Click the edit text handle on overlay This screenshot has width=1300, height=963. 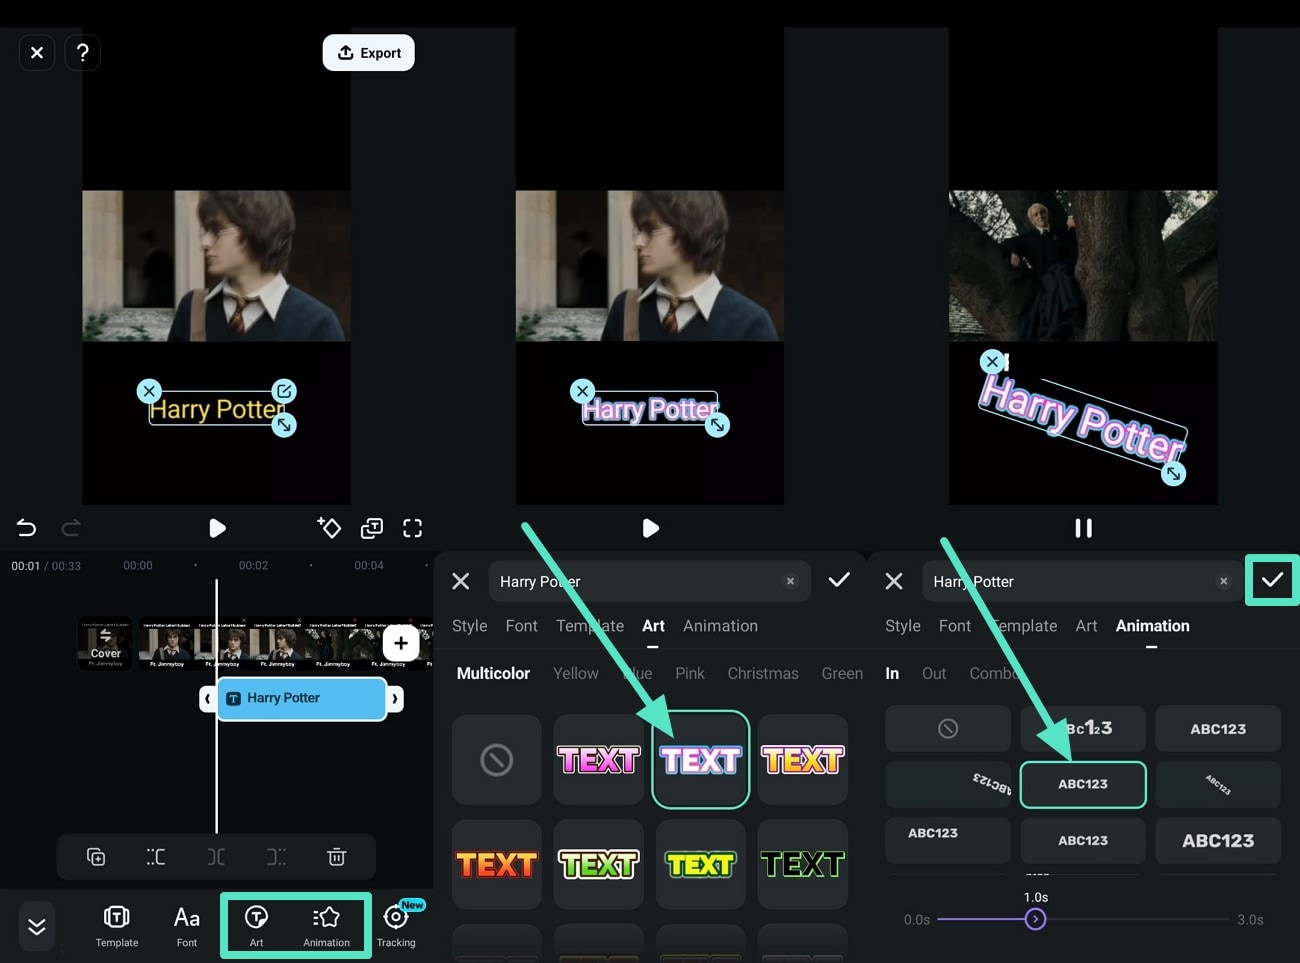[285, 391]
